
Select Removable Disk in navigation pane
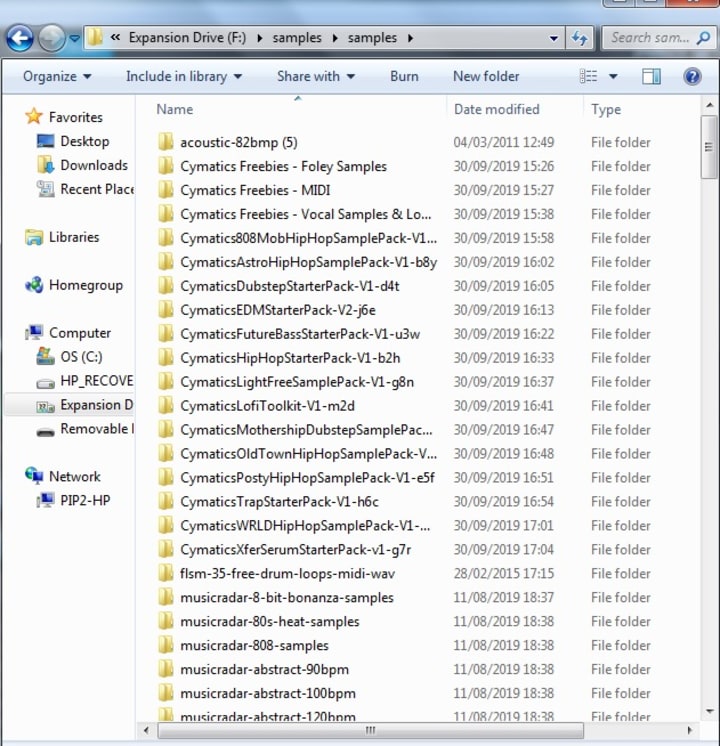[x=97, y=429]
